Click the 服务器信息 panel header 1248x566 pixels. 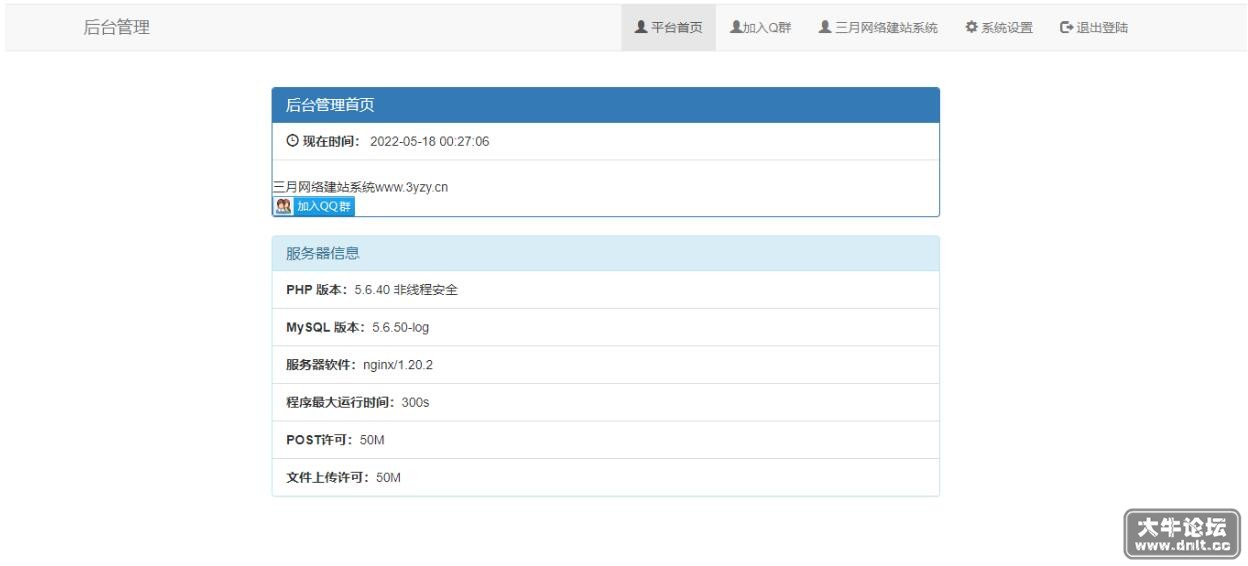[605, 253]
